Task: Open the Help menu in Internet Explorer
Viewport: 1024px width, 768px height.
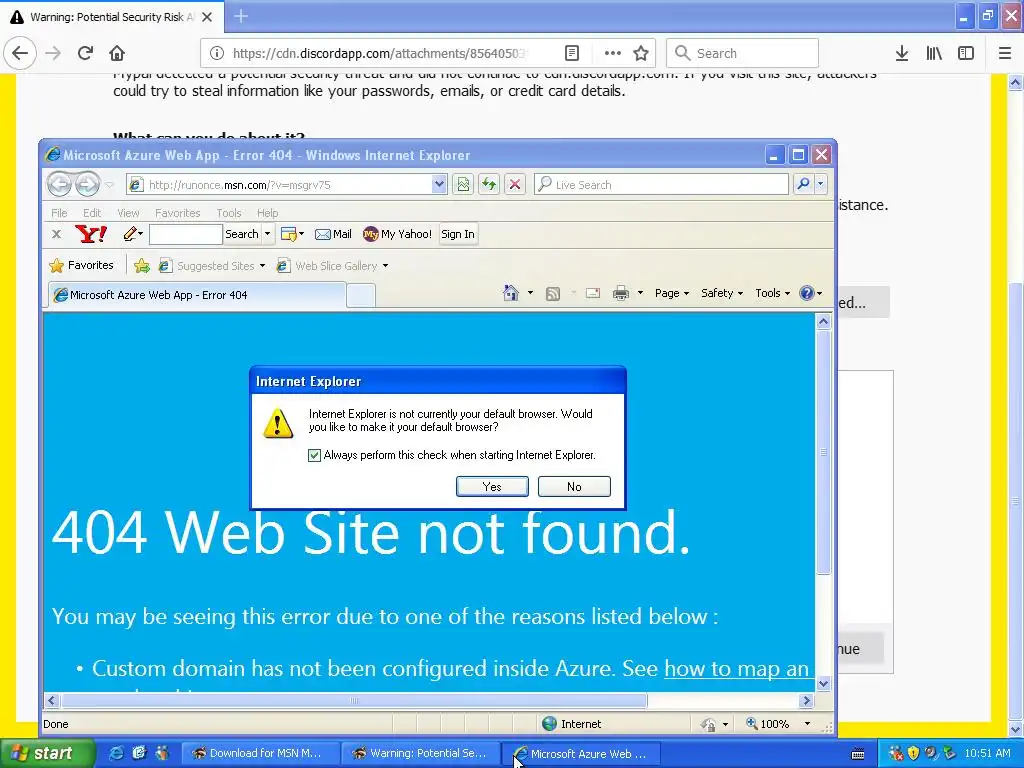Action: [x=267, y=213]
